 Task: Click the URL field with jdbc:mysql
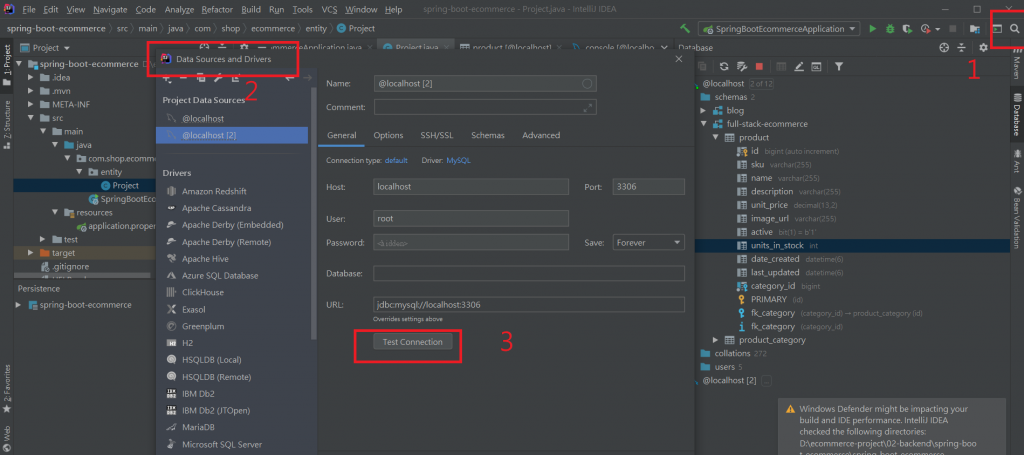click(x=529, y=305)
